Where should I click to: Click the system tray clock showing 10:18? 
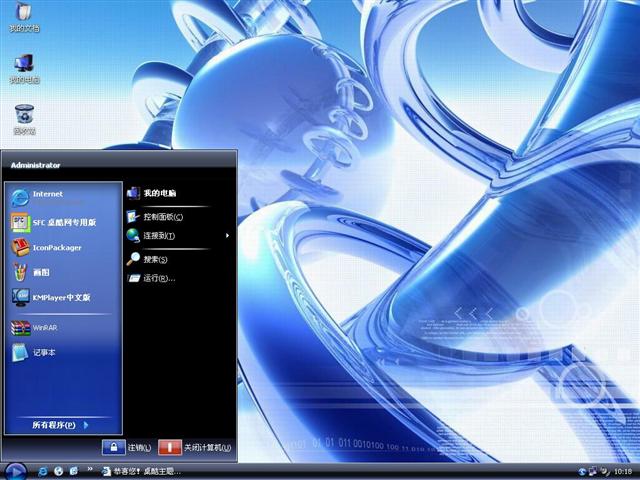623,471
